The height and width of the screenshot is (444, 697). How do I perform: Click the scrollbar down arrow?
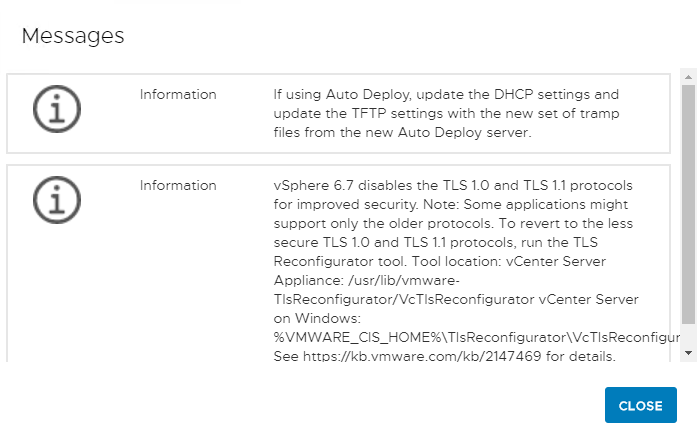(x=688, y=352)
